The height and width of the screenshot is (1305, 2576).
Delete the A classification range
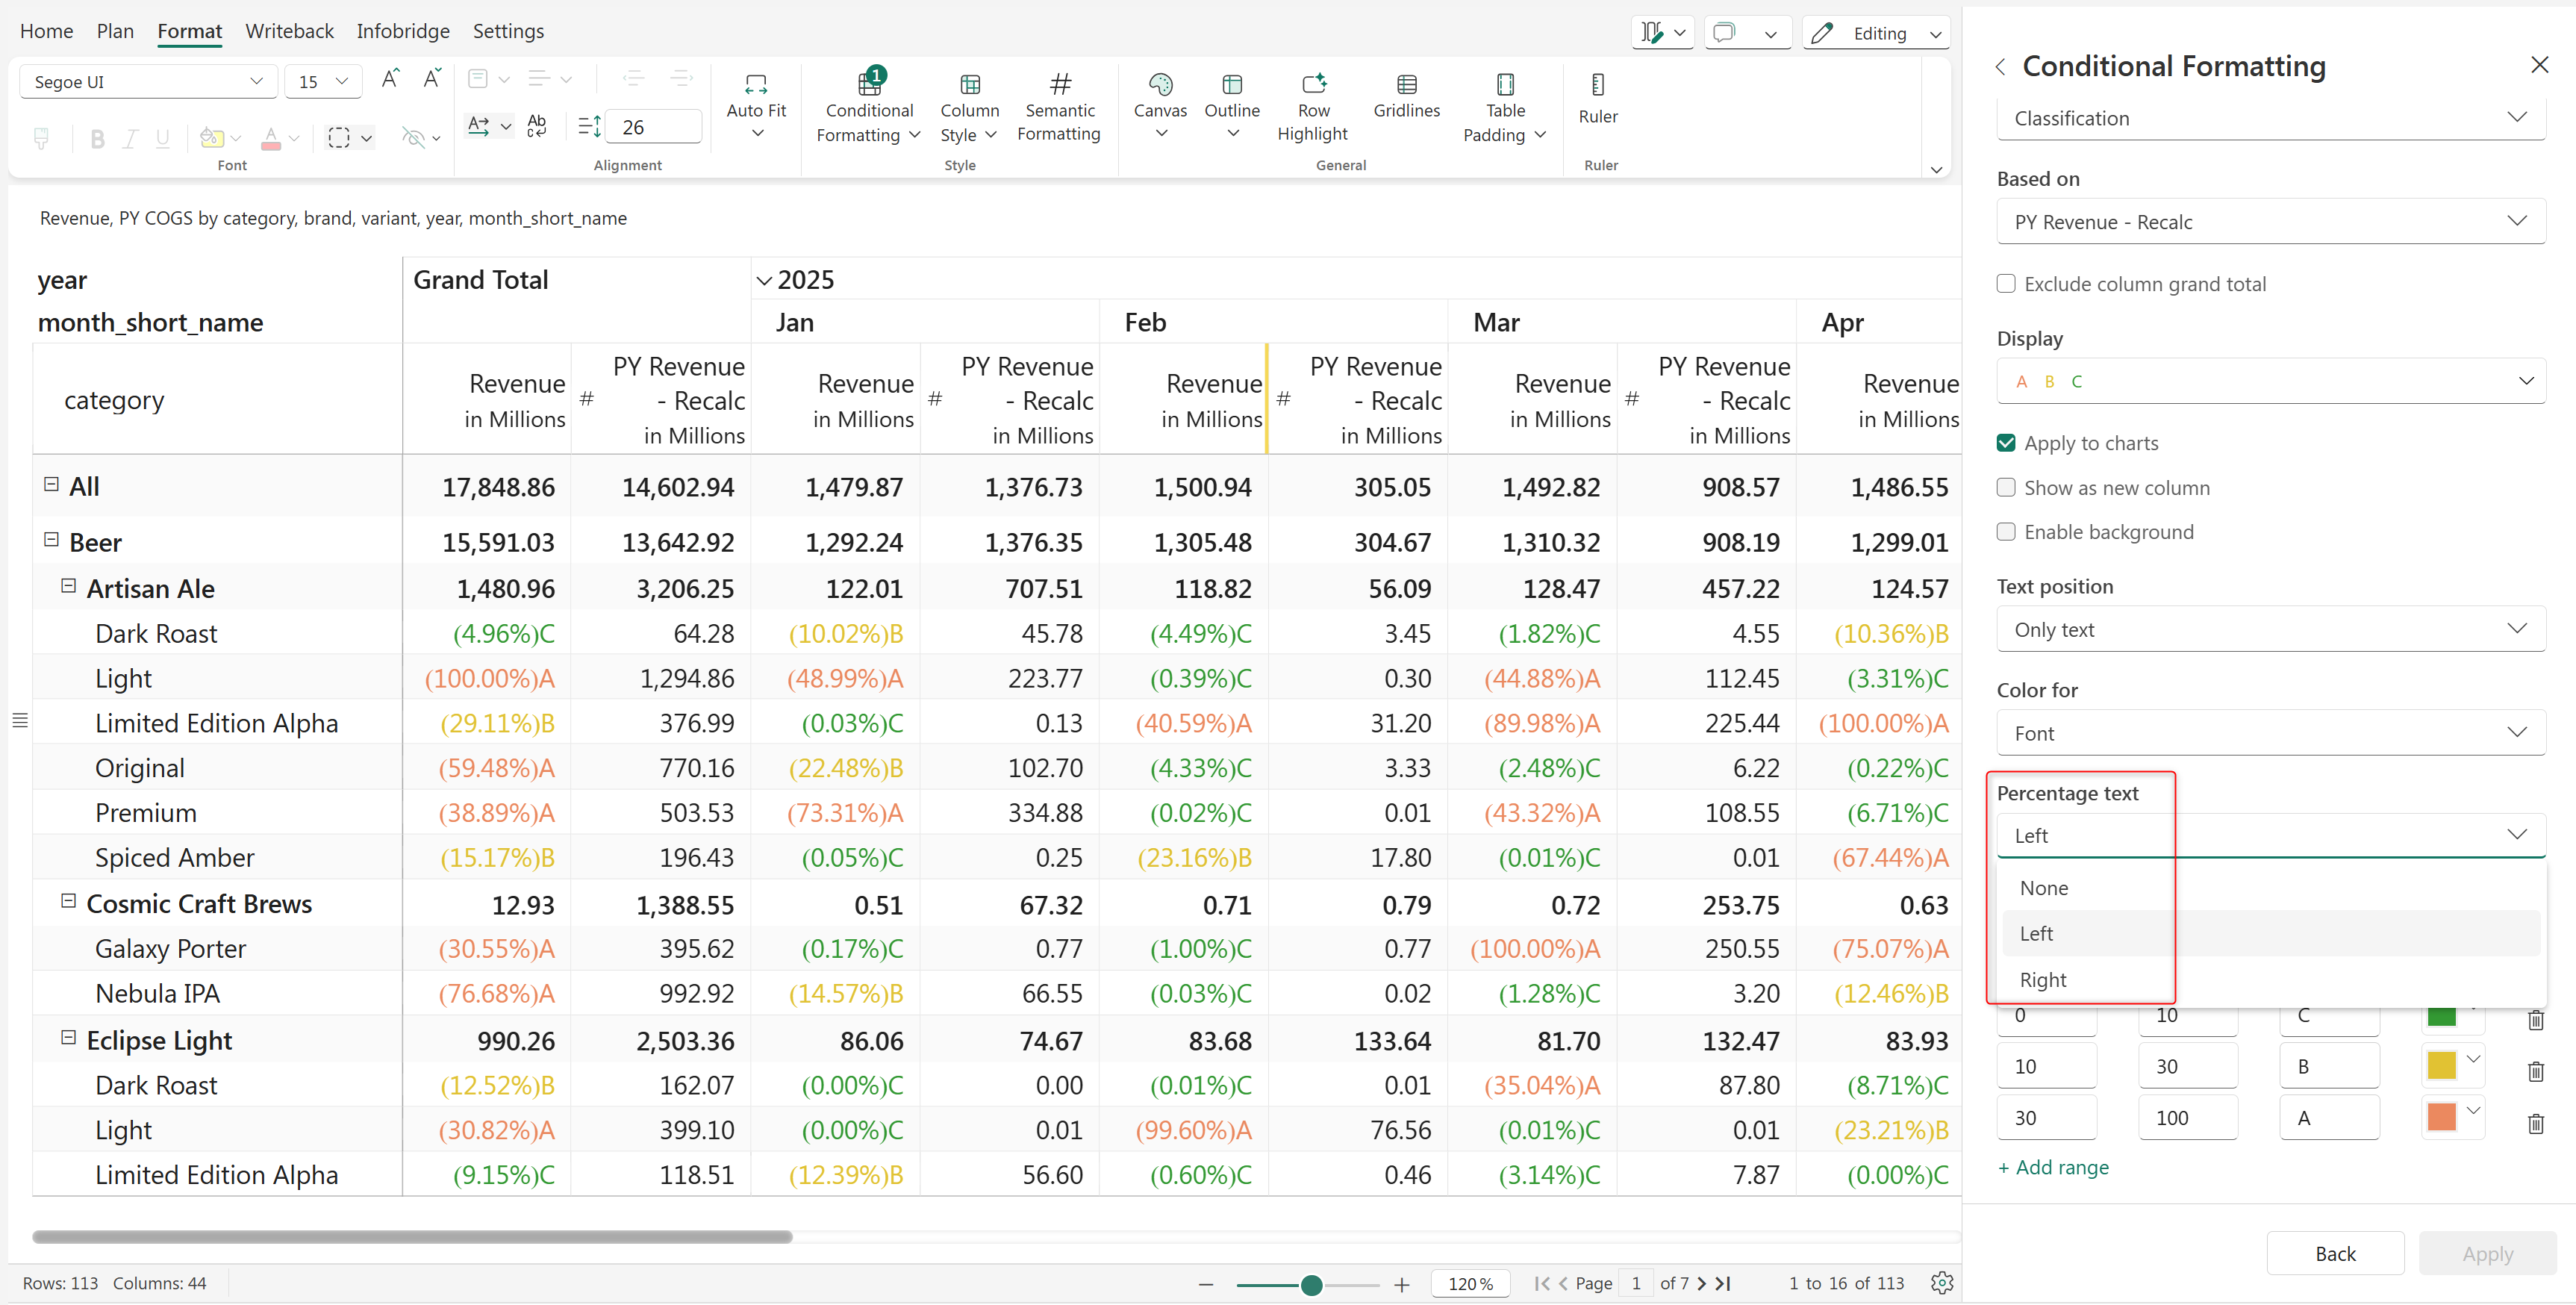coord(2535,1123)
